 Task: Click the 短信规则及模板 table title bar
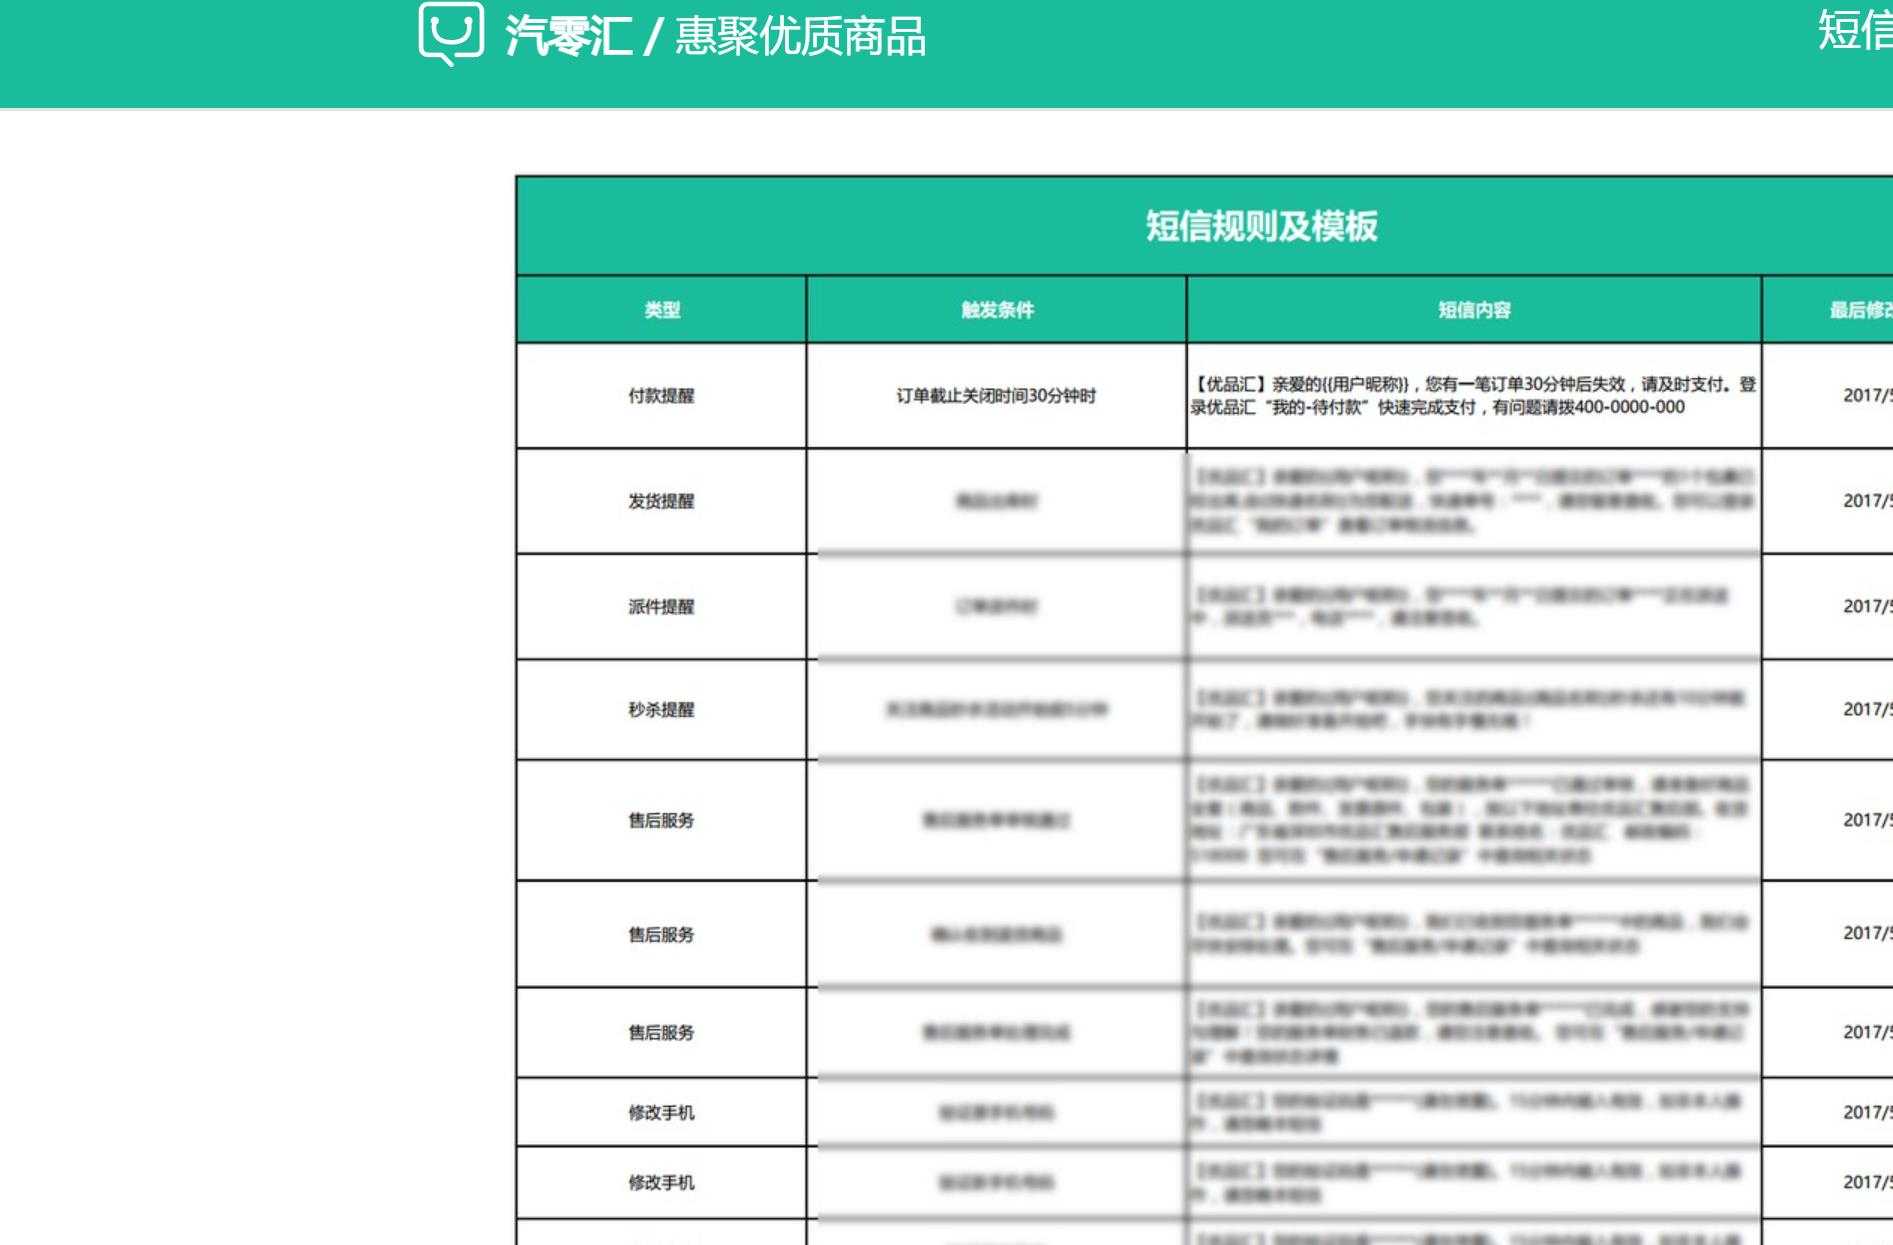(x=1263, y=225)
